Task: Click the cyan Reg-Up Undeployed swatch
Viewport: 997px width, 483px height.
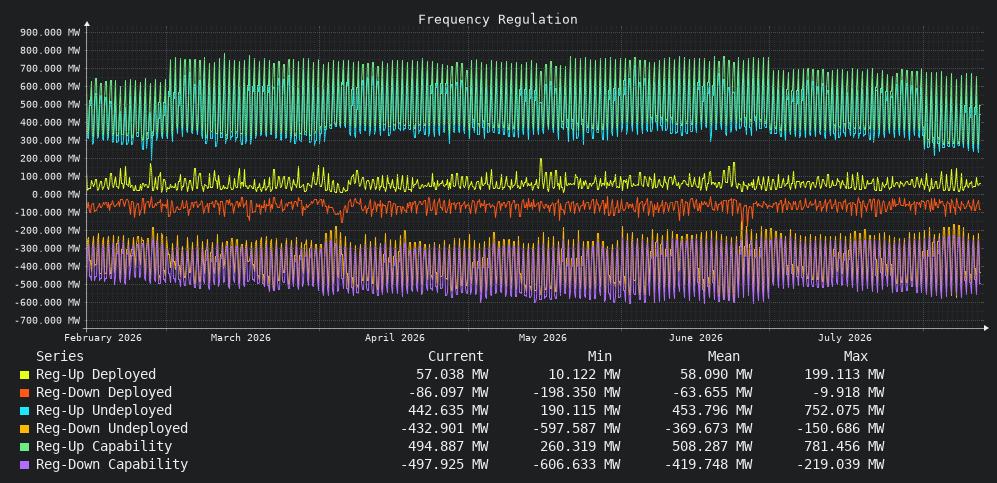Action: [x=24, y=411]
